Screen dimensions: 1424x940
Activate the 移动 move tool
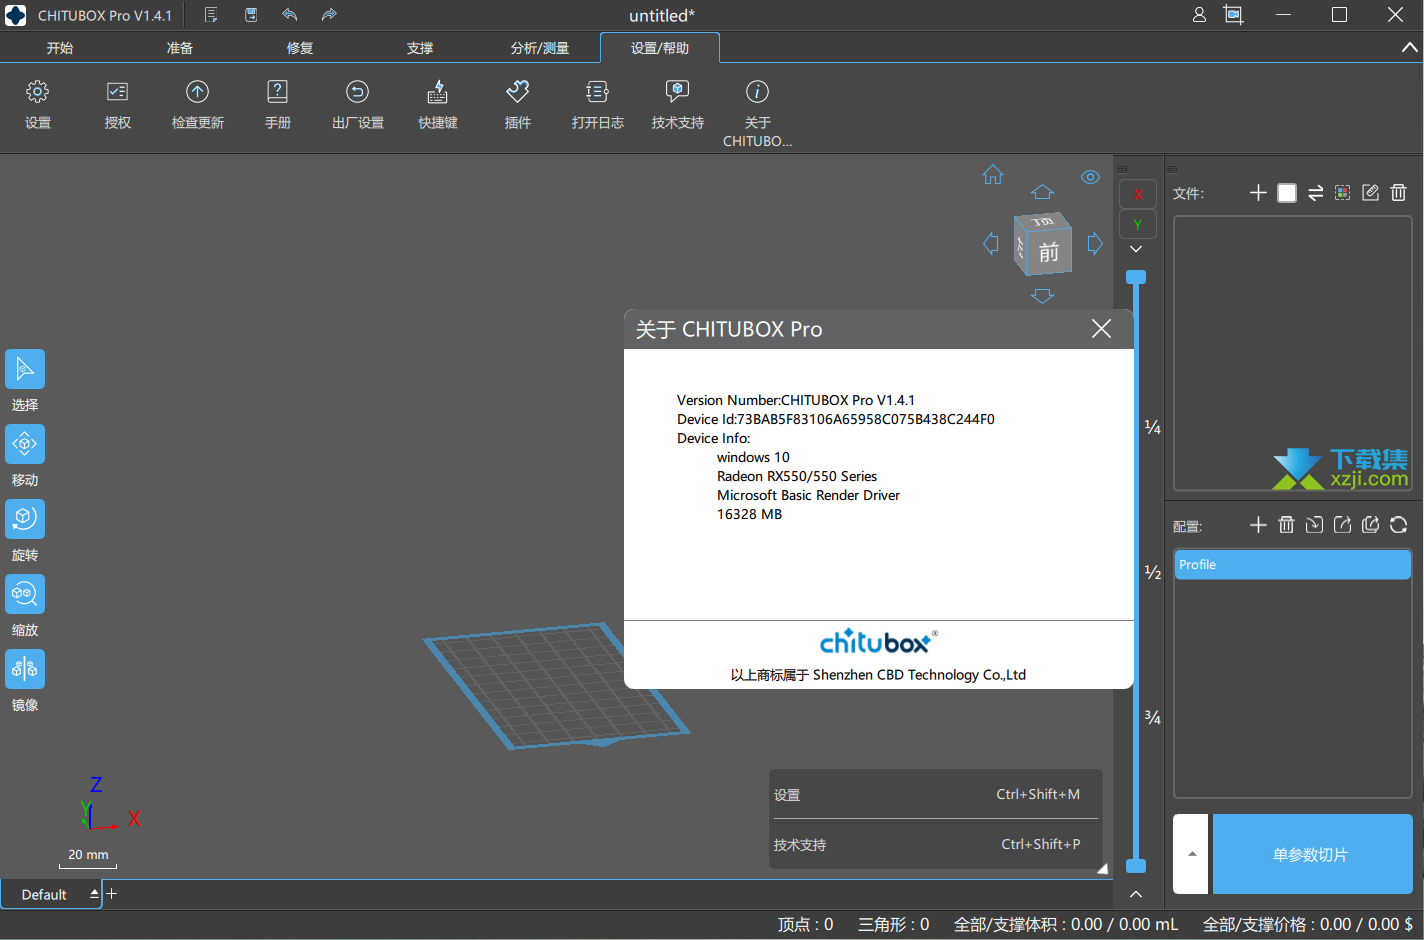tap(25, 444)
